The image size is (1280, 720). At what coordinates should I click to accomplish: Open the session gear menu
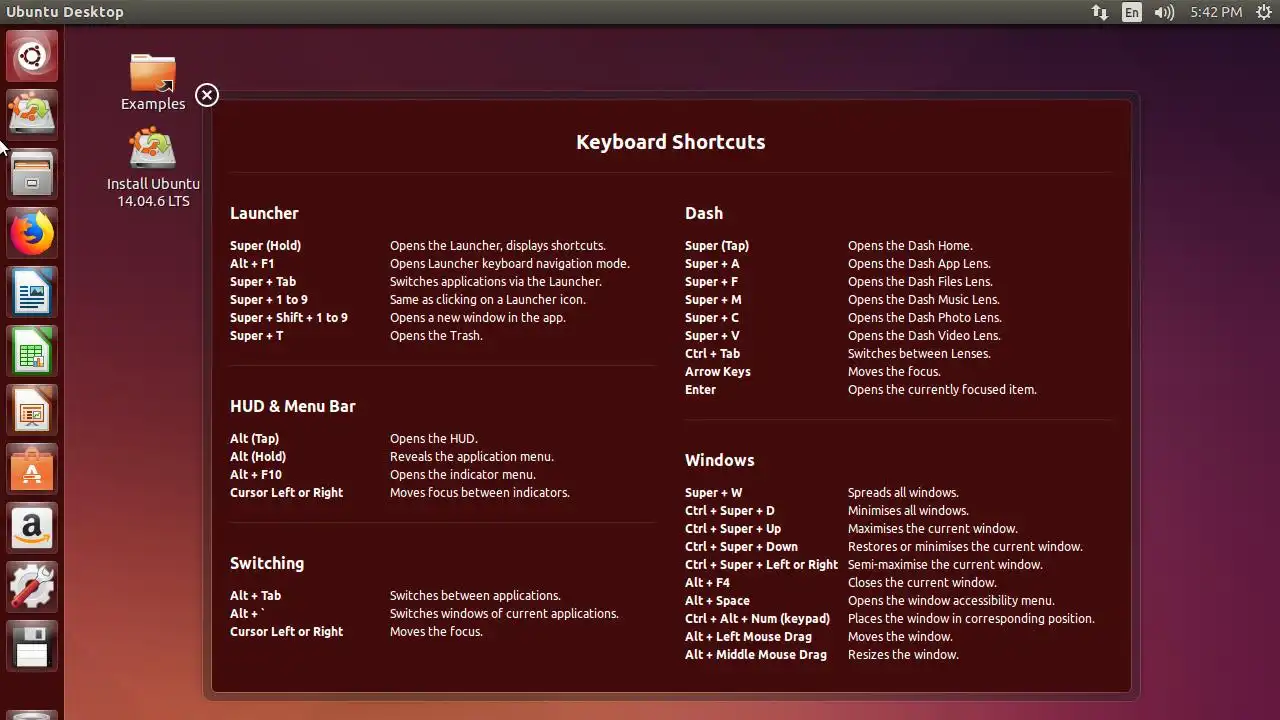[x=1263, y=12]
